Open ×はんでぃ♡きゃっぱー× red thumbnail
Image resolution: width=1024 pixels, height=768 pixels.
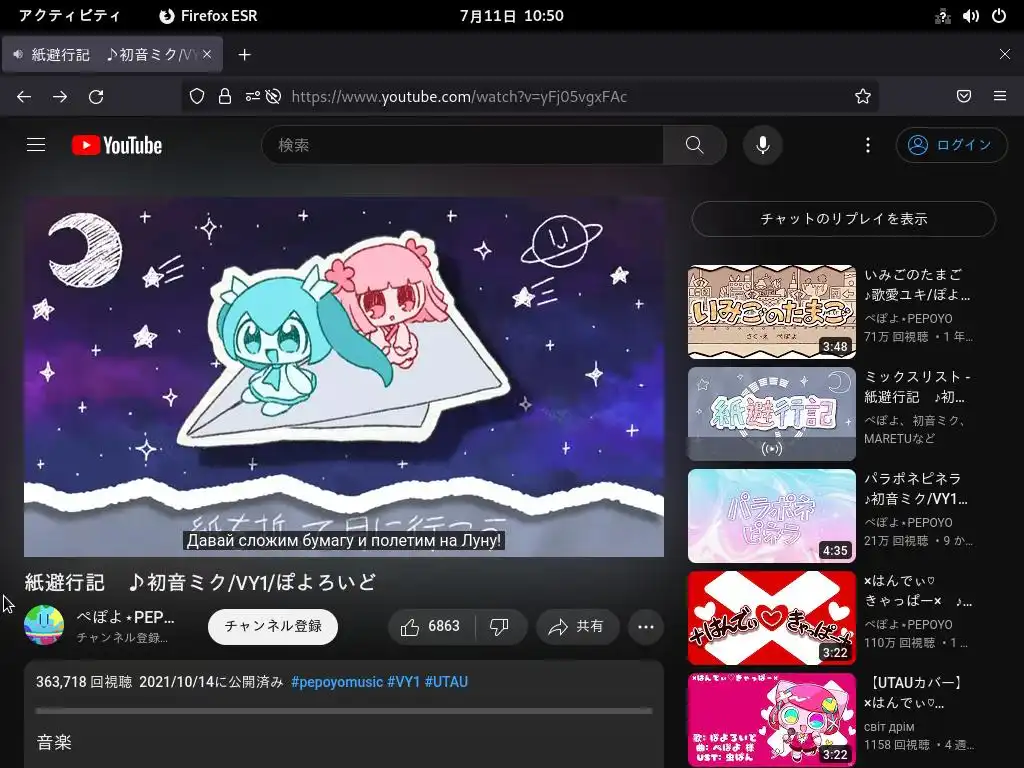tap(772, 618)
